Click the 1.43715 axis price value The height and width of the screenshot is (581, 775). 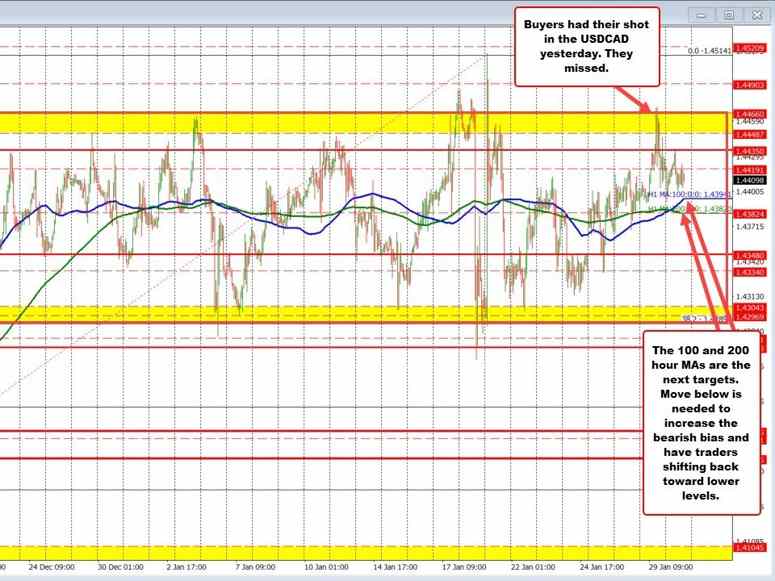point(750,226)
